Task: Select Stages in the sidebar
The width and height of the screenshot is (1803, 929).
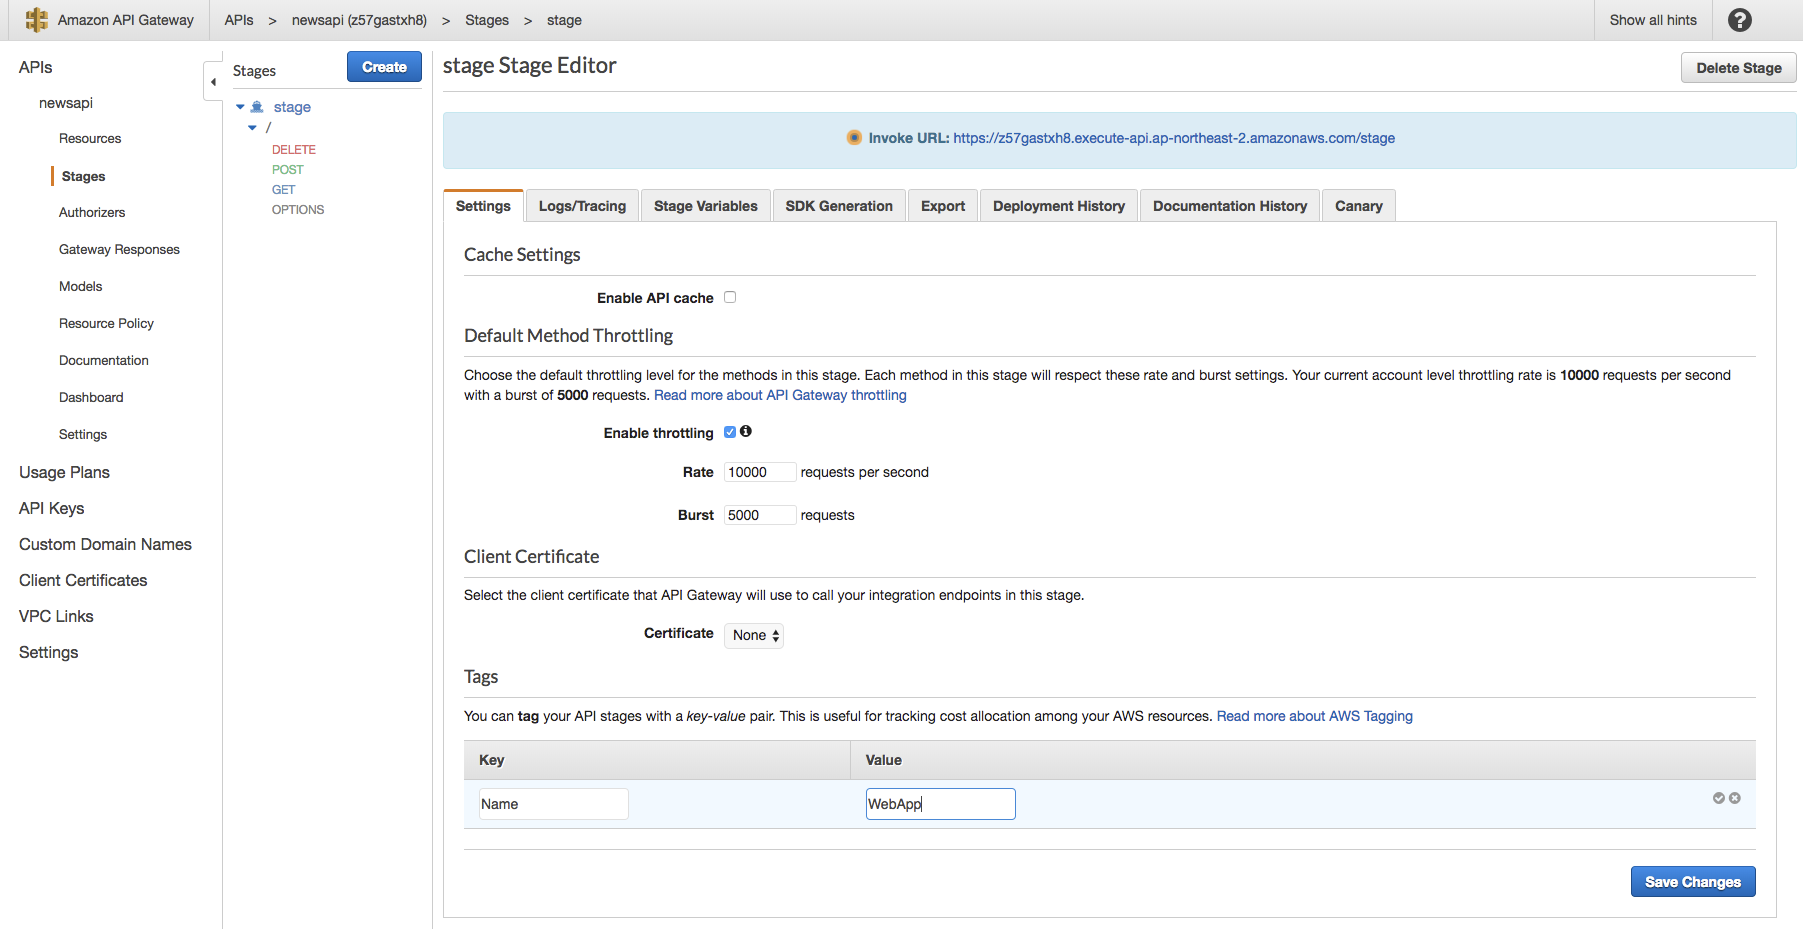Action: pyautogui.click(x=84, y=176)
